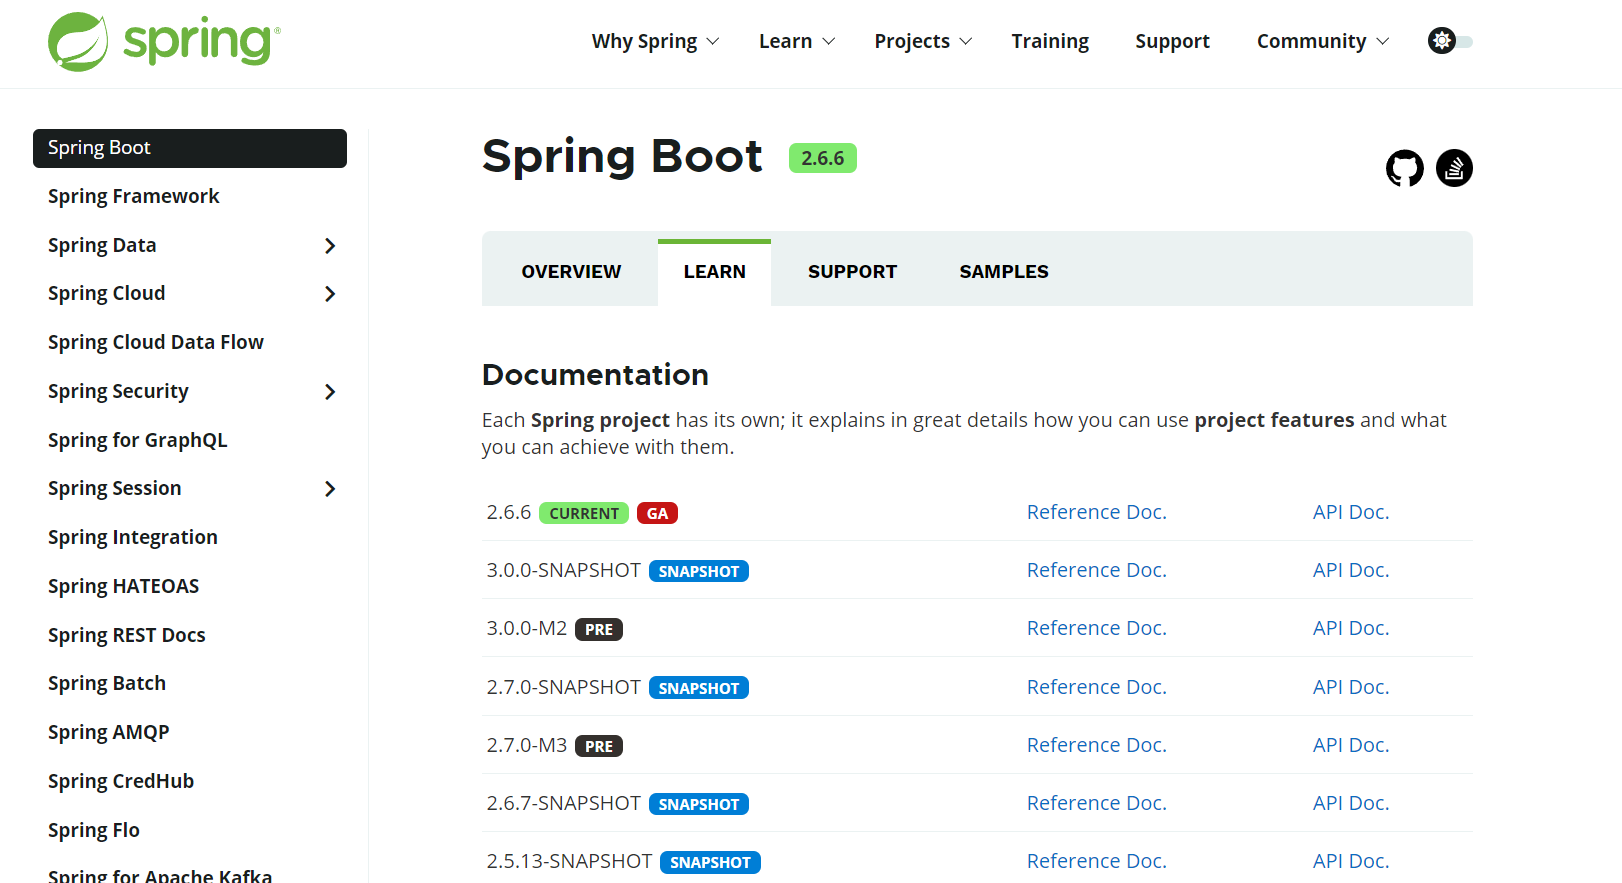This screenshot has height=883, width=1622.
Task: Expand the Community dropdown menu
Action: tap(1323, 41)
